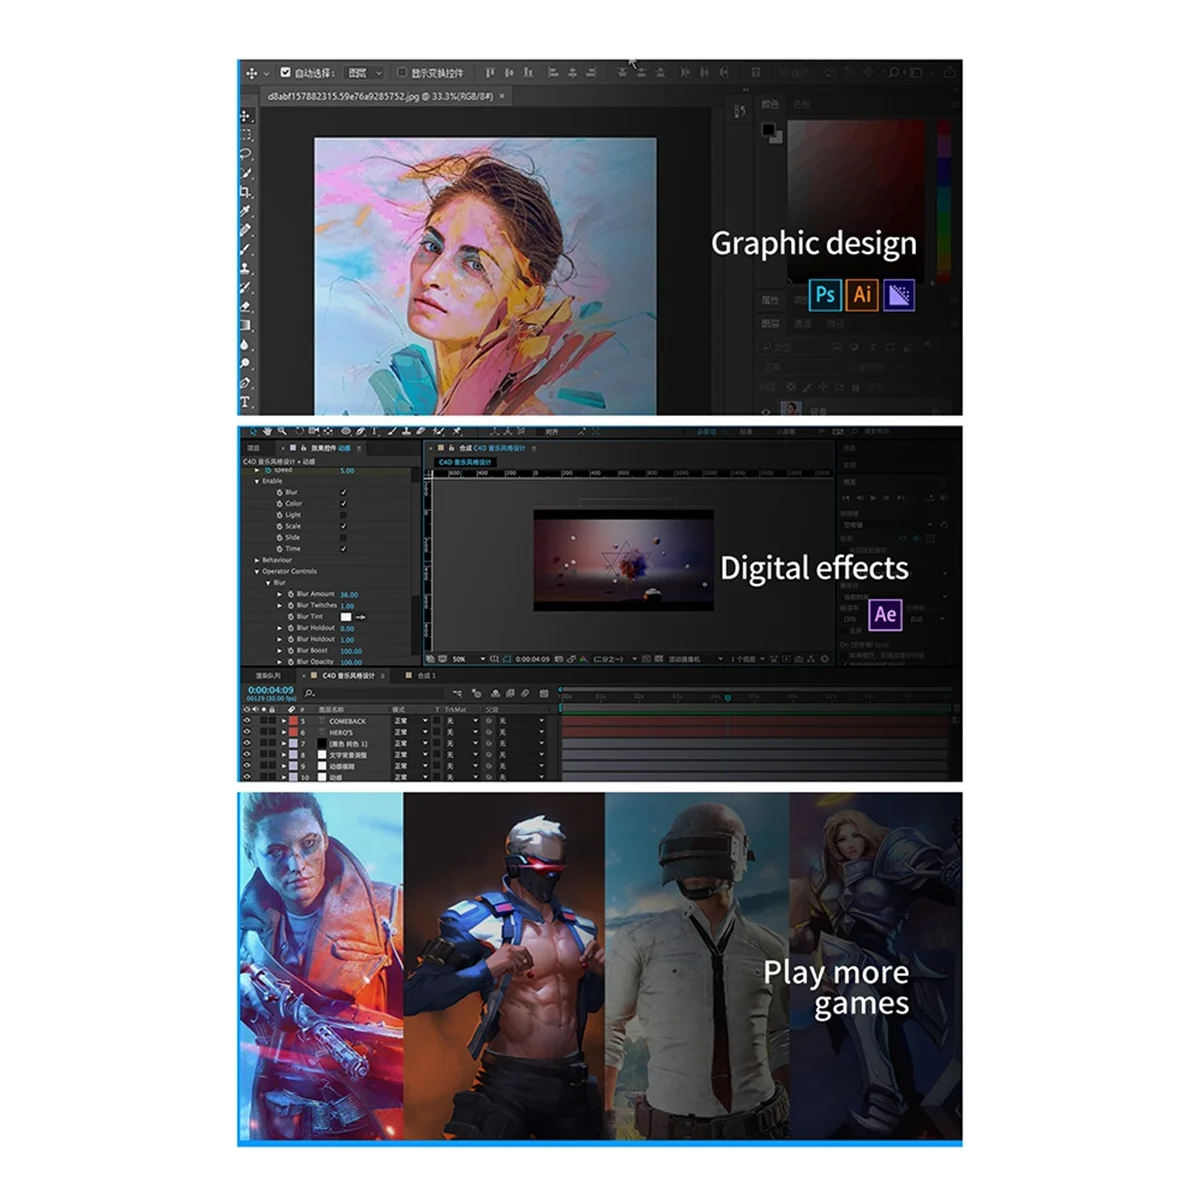Select the Zoom tool in After Effects
Image resolution: width=1200 pixels, height=1200 pixels.
282,431
